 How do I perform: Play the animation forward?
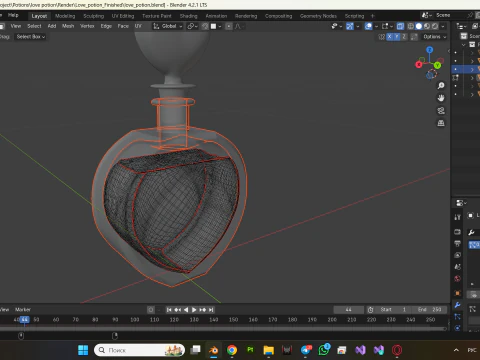pos(194,310)
